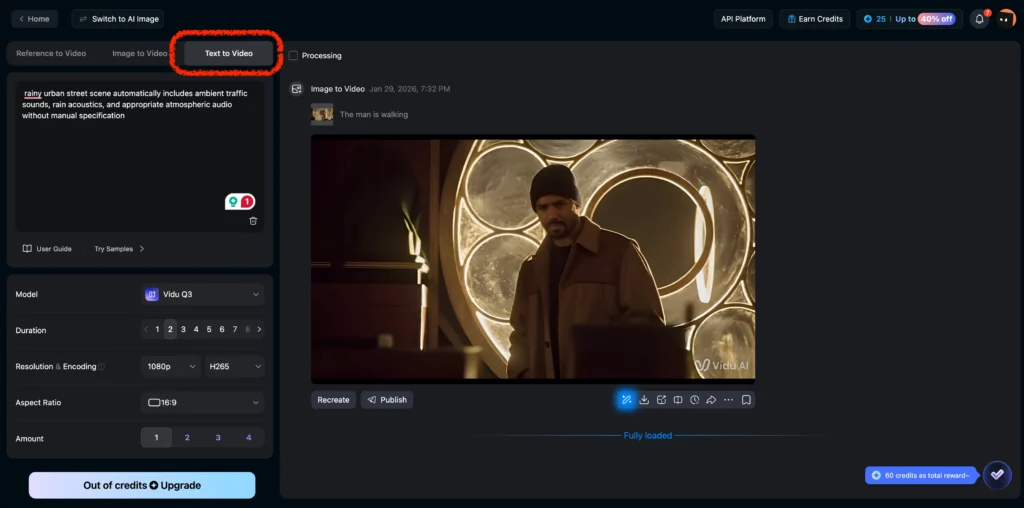Click 60 credits as total reward banner
This screenshot has width=1024, height=508.
pos(921,475)
